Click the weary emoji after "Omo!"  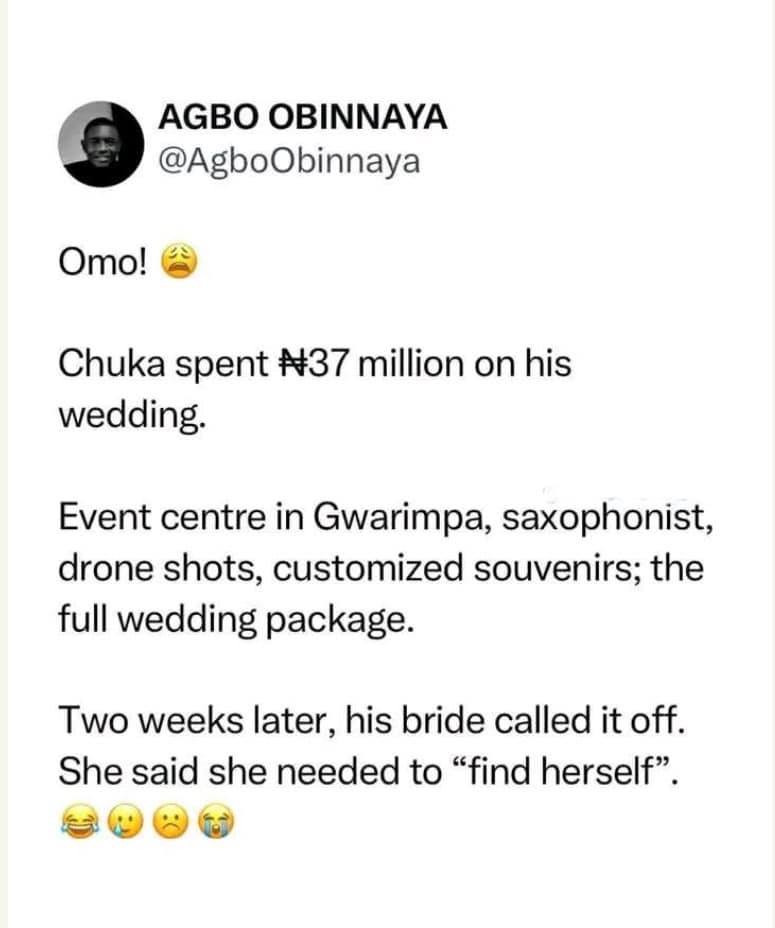coord(181,264)
